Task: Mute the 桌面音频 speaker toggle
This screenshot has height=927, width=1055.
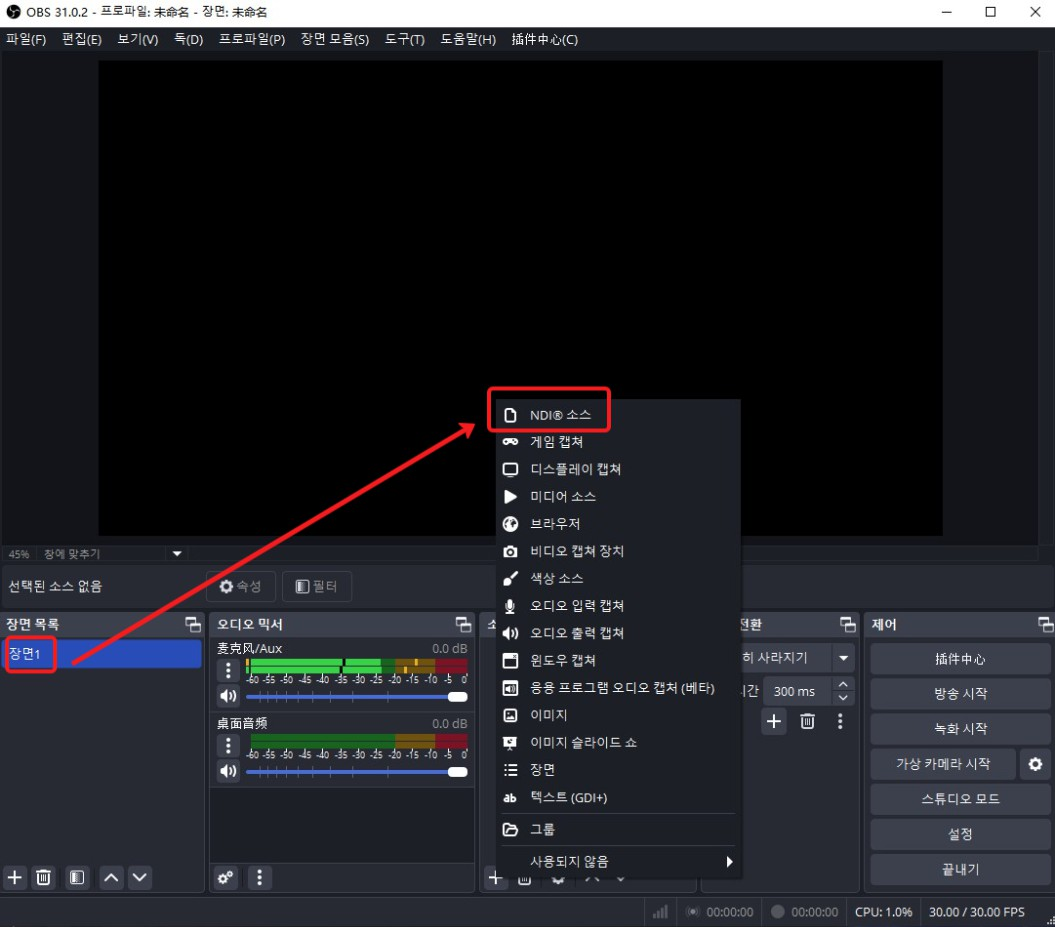Action: click(x=229, y=771)
